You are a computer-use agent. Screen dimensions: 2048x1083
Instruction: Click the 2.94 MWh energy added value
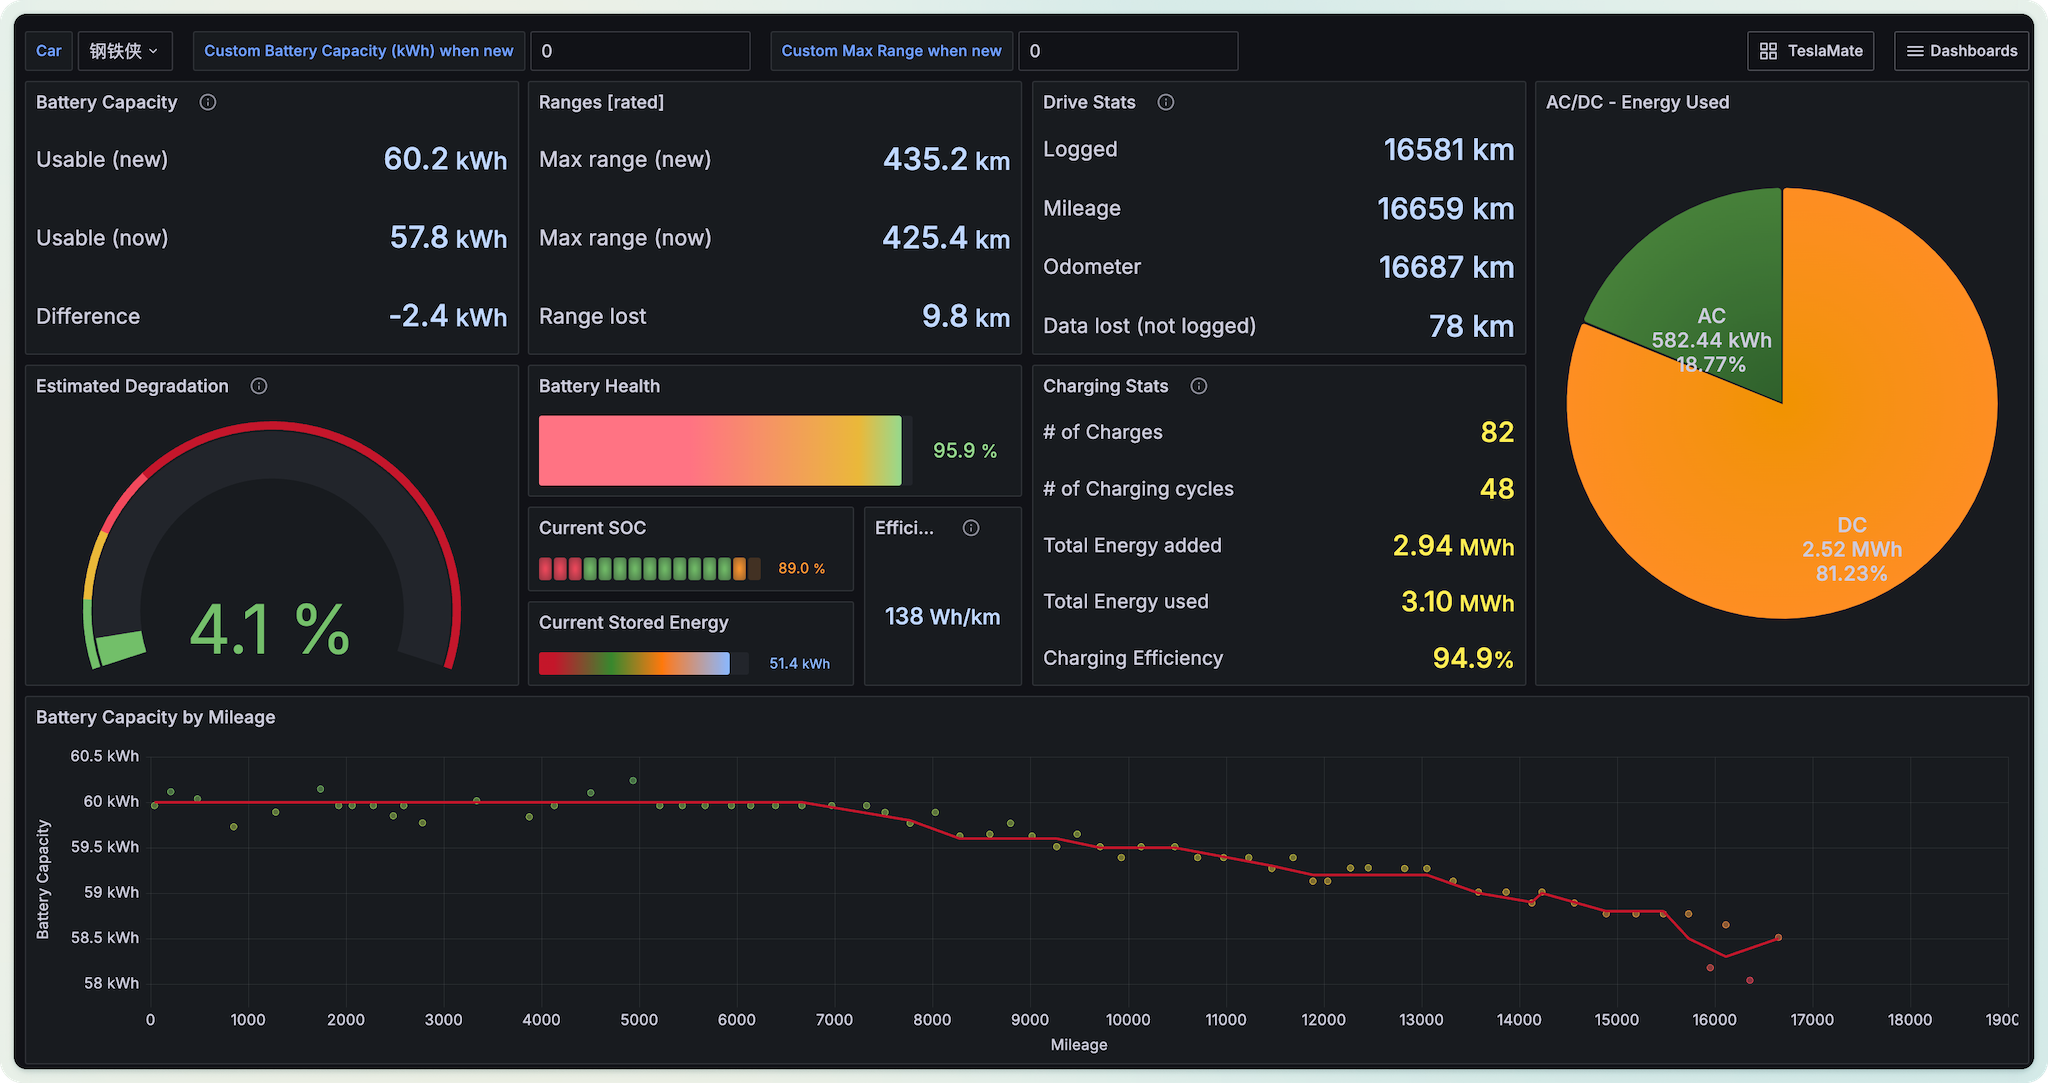coord(1453,546)
